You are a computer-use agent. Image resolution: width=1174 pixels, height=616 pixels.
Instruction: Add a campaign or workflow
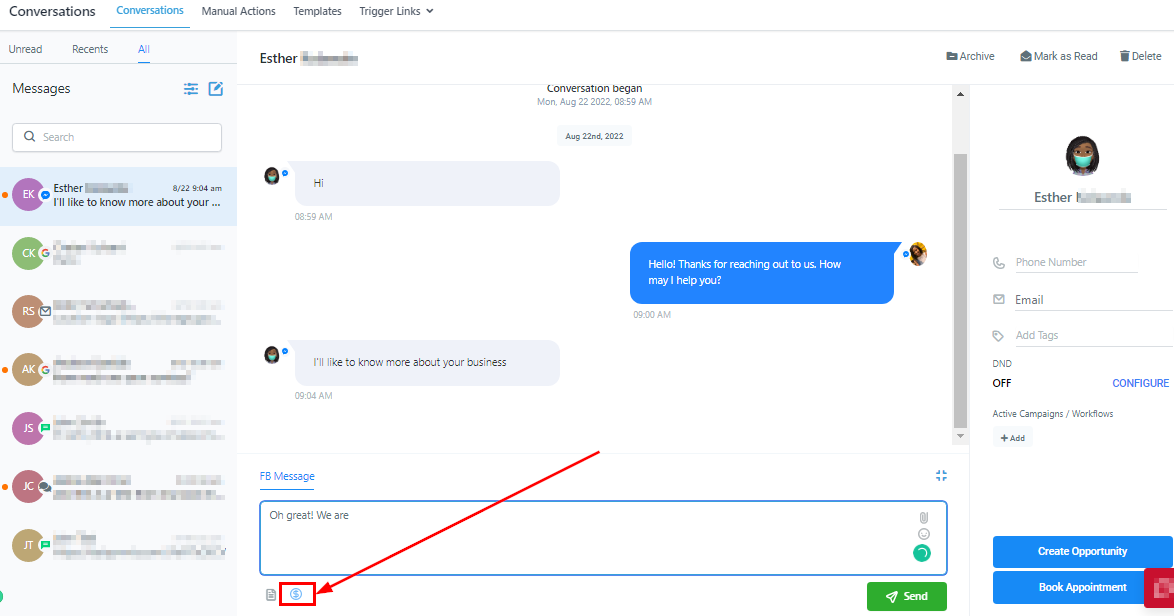click(x=1012, y=438)
